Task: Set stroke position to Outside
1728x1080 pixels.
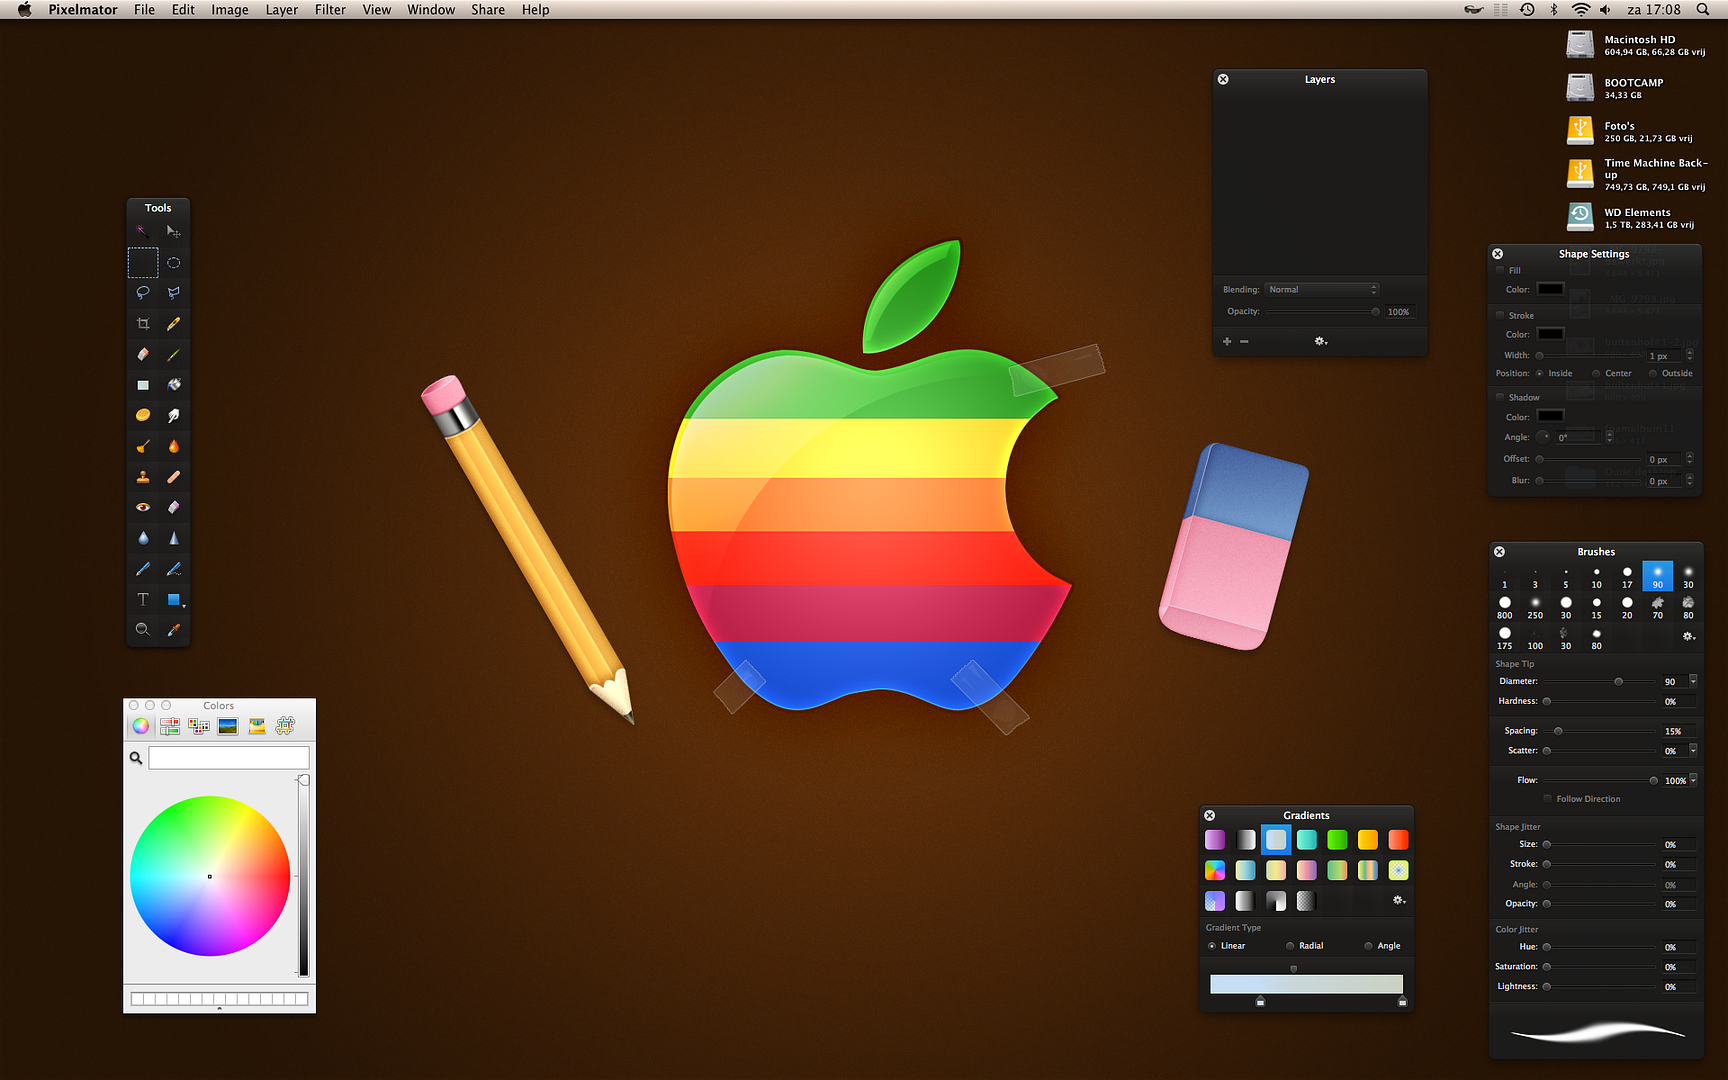Action: click(1652, 374)
